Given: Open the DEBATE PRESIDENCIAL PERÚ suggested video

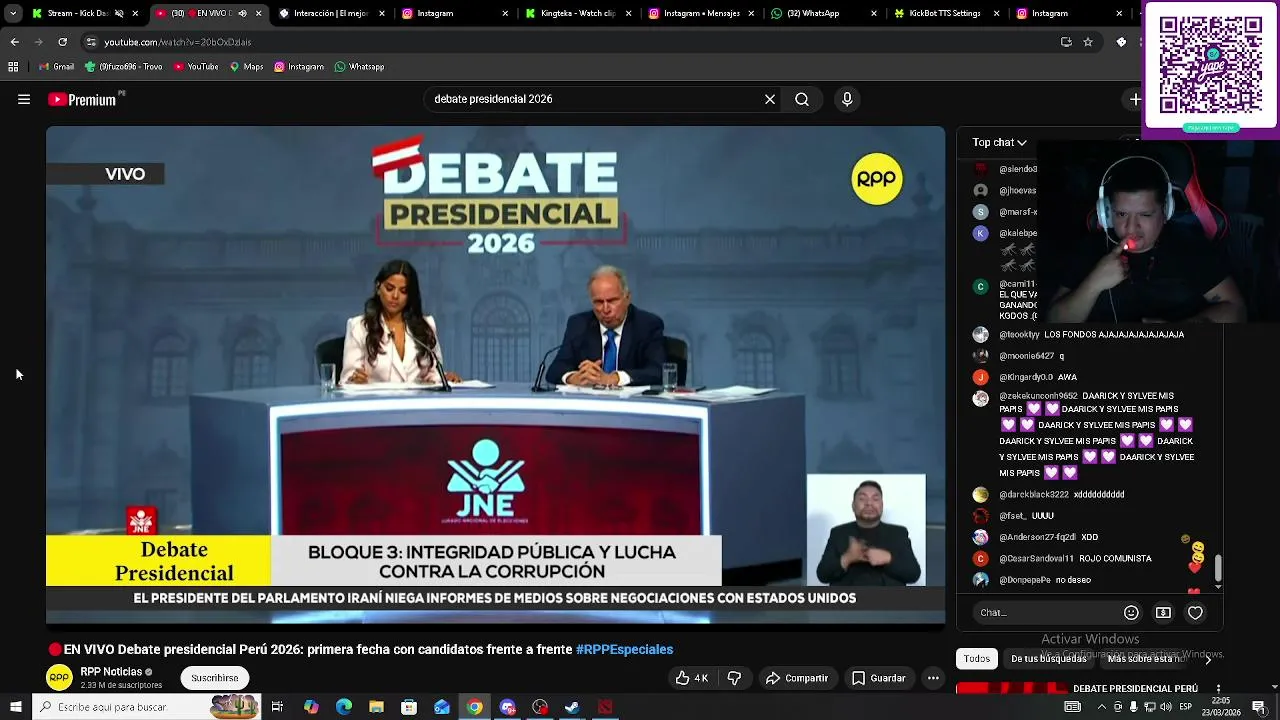Looking at the screenshot, I should pos(1135,688).
